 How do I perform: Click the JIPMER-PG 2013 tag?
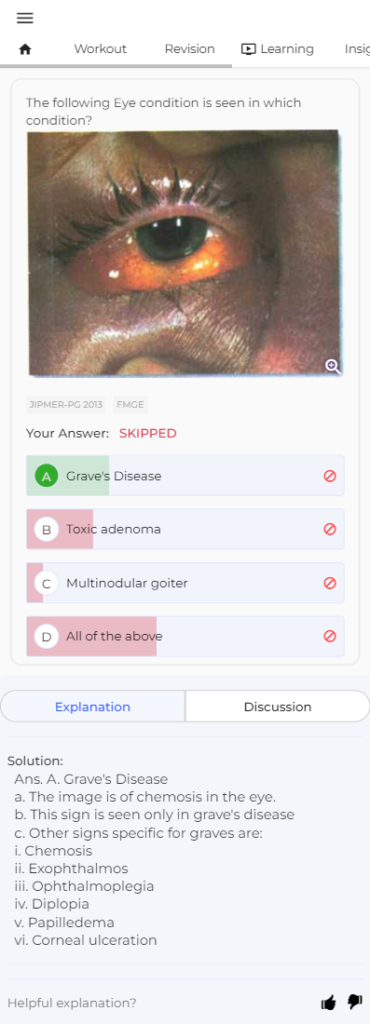tap(65, 405)
